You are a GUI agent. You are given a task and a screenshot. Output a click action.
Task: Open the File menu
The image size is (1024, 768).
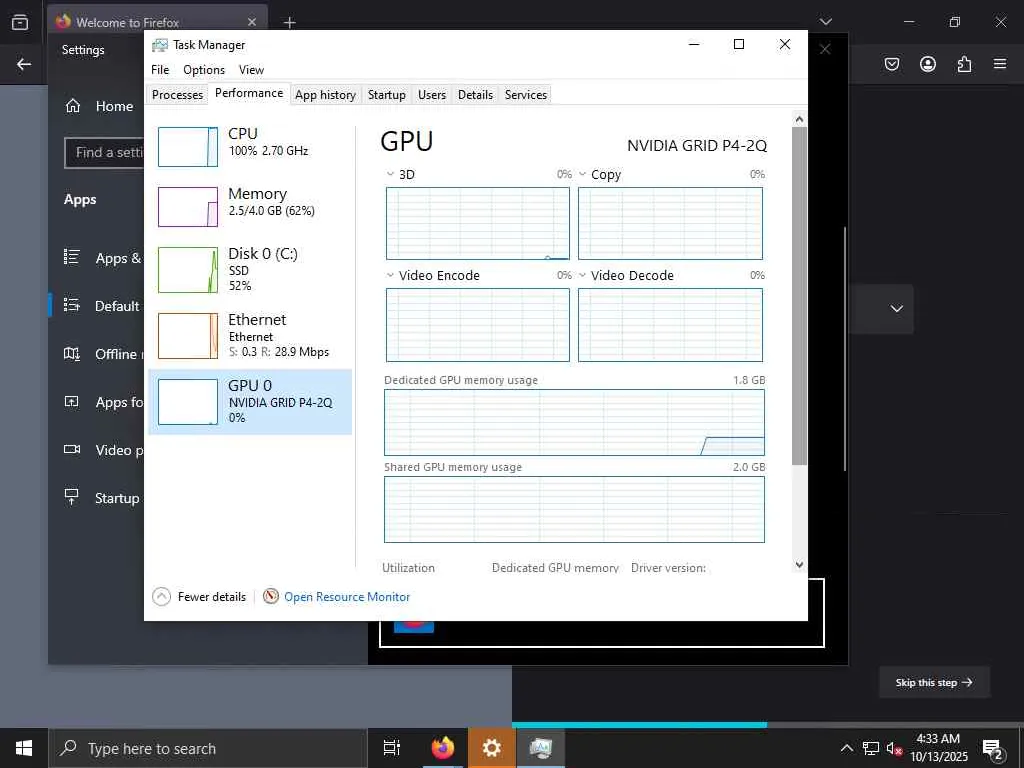[x=160, y=70]
